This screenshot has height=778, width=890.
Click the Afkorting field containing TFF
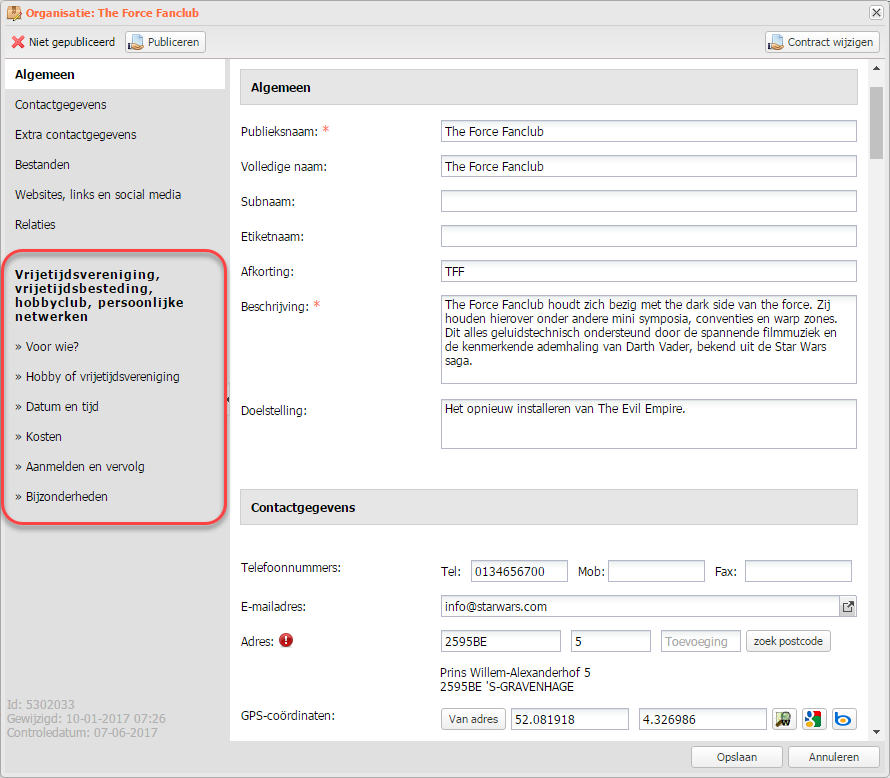[x=648, y=271]
